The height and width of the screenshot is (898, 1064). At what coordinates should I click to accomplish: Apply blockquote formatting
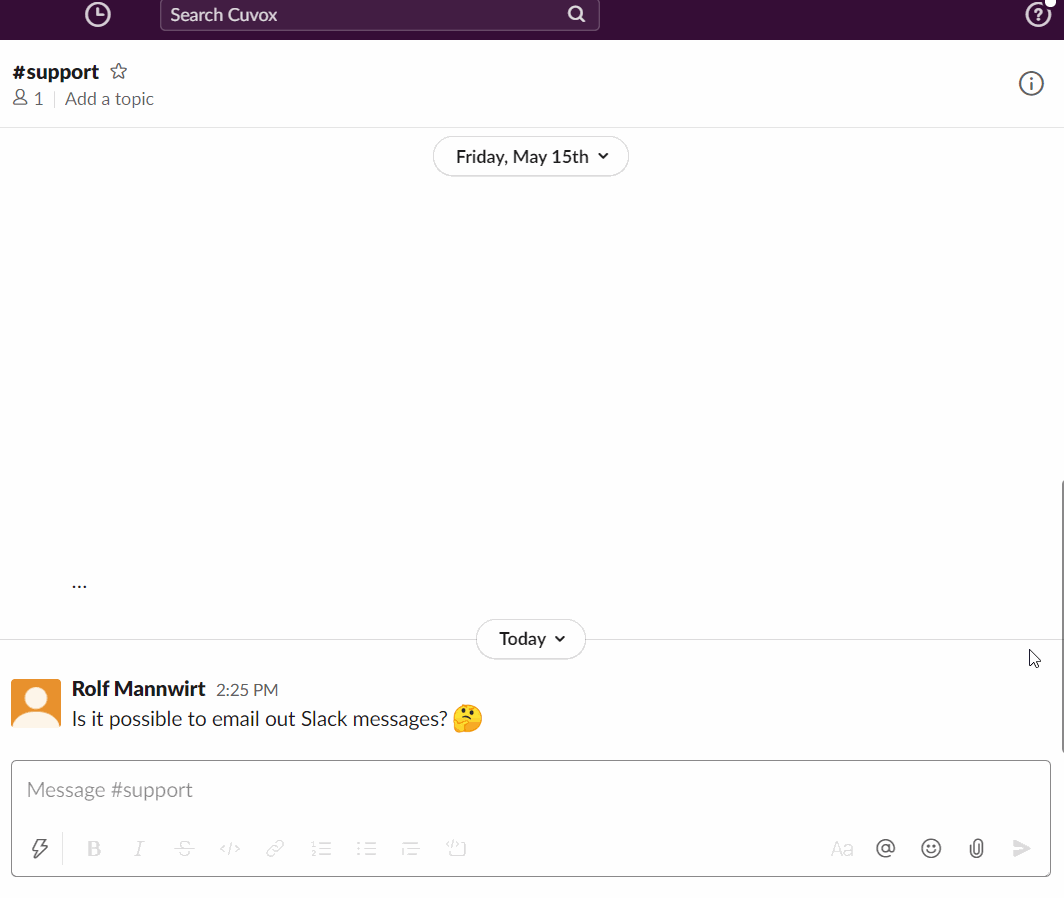coord(411,848)
